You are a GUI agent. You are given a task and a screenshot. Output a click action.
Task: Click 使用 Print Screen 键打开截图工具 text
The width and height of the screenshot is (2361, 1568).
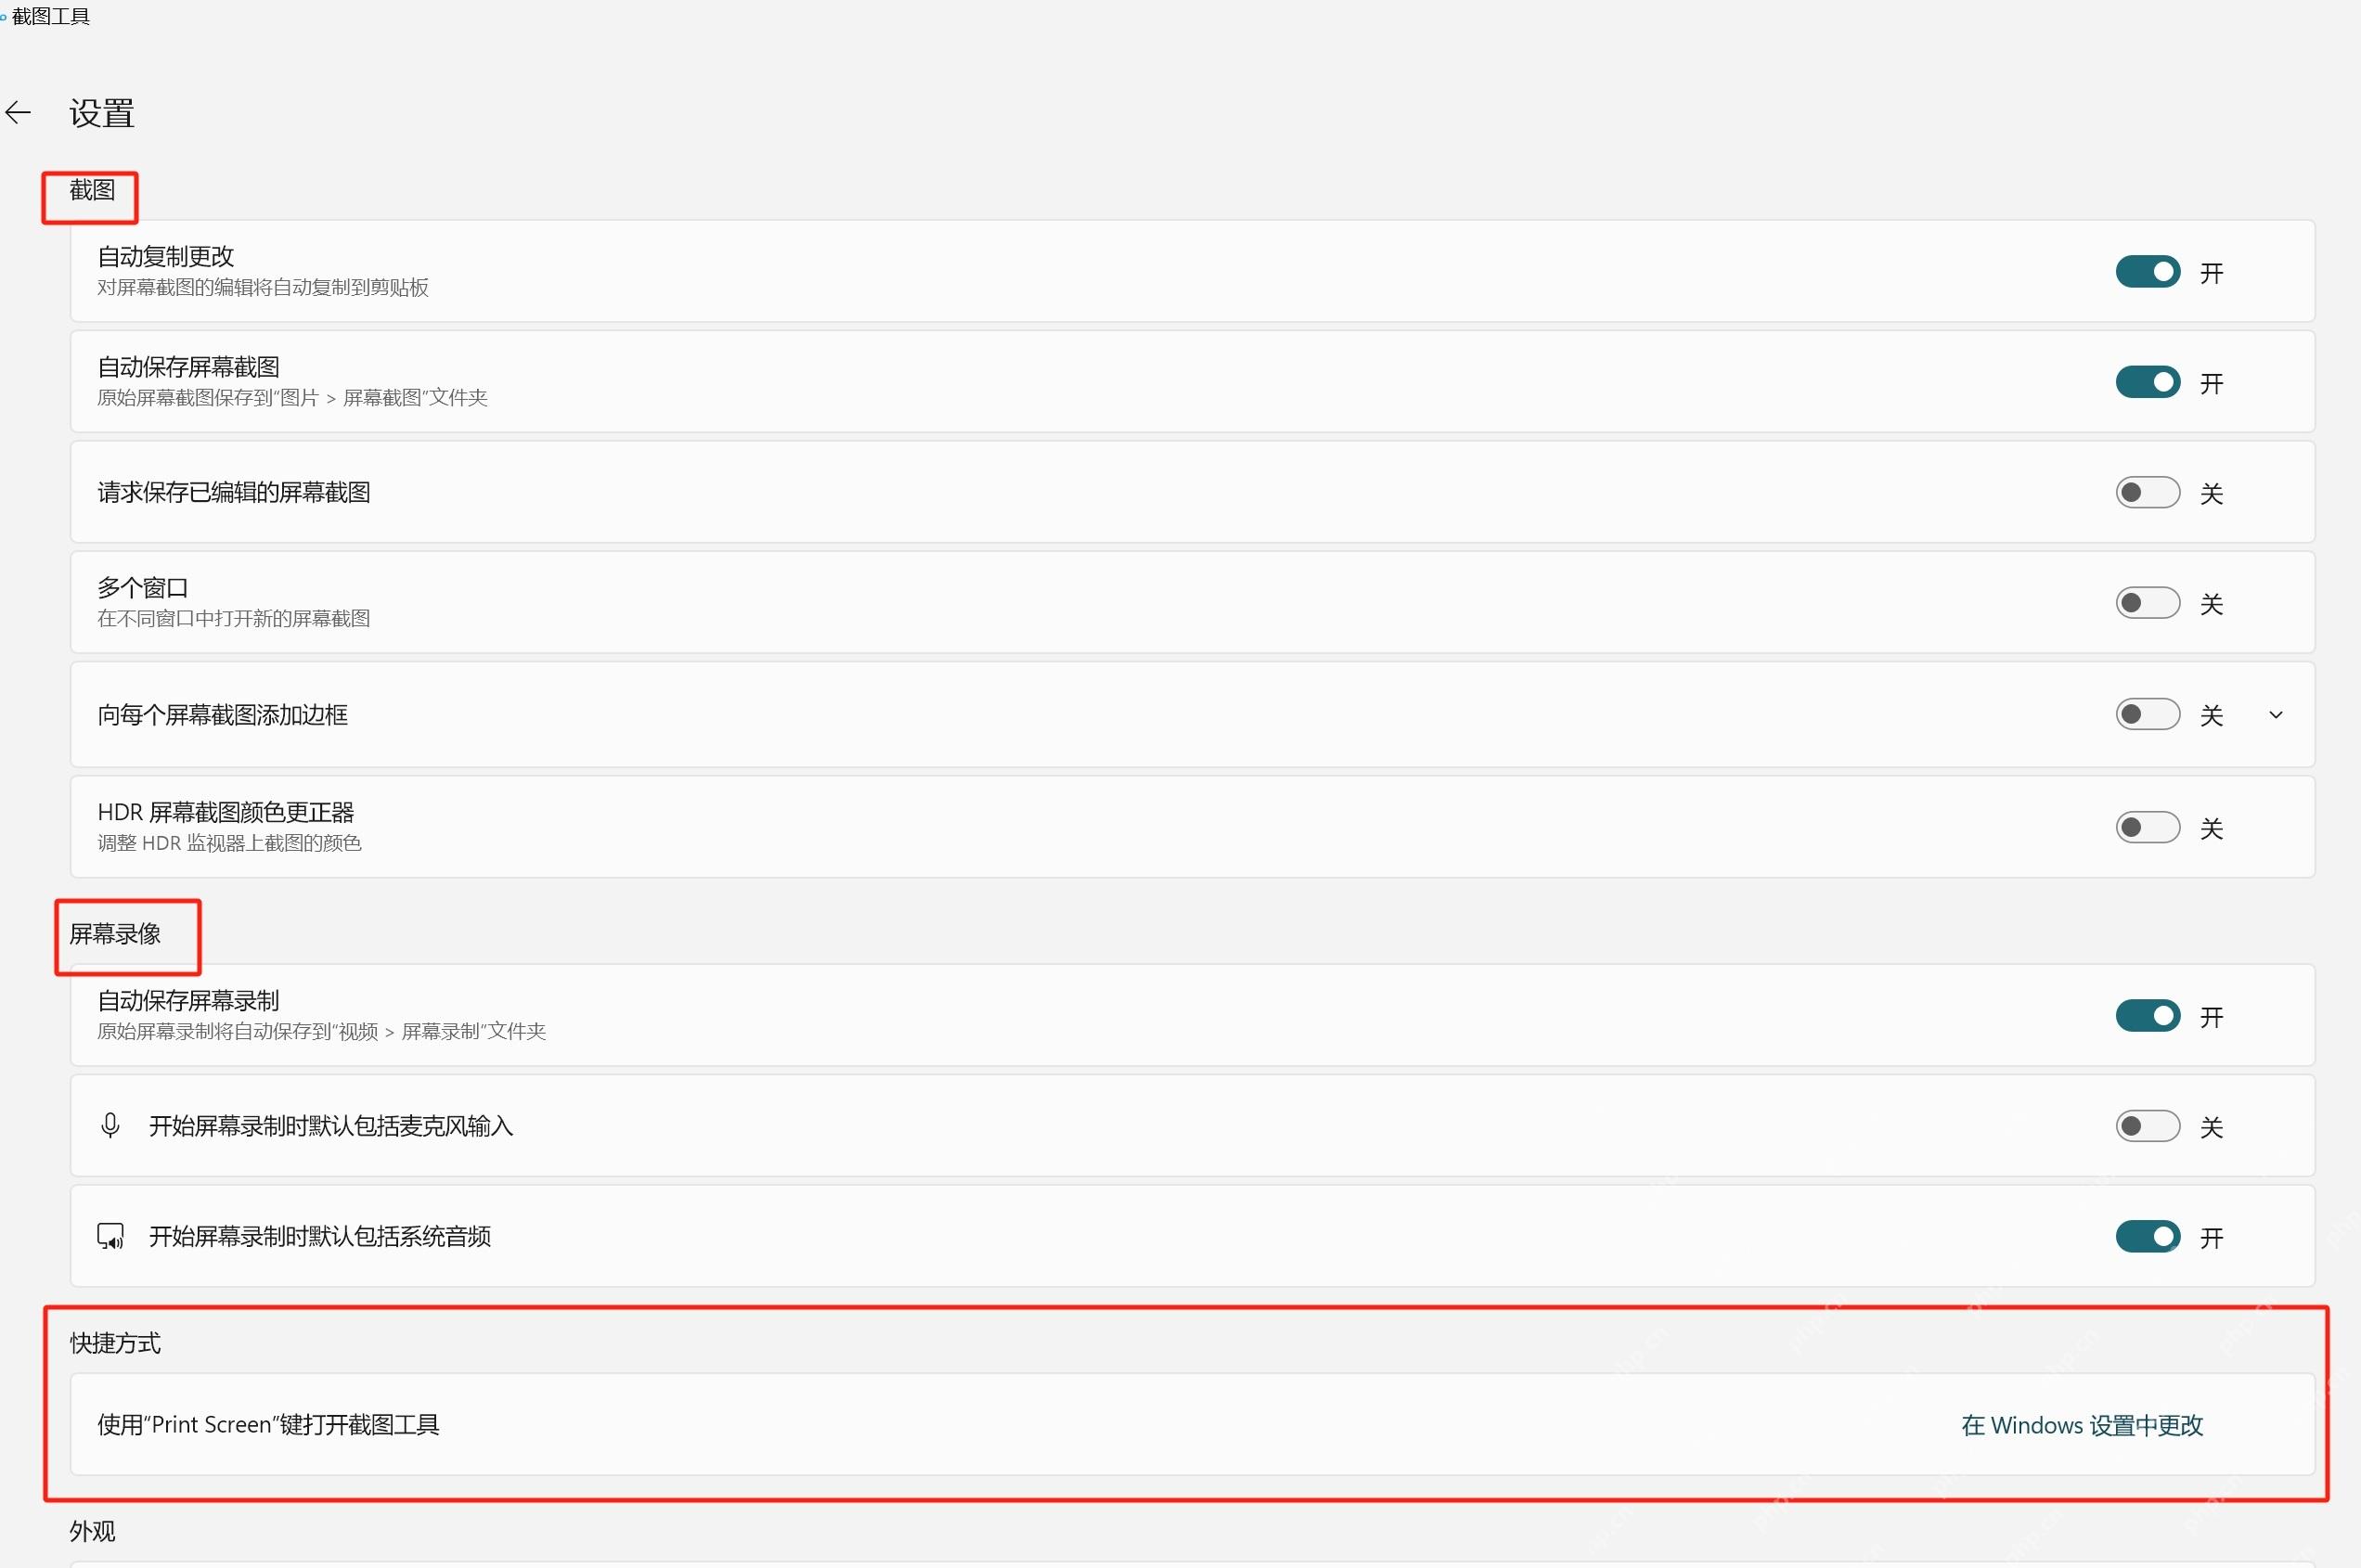[269, 1425]
